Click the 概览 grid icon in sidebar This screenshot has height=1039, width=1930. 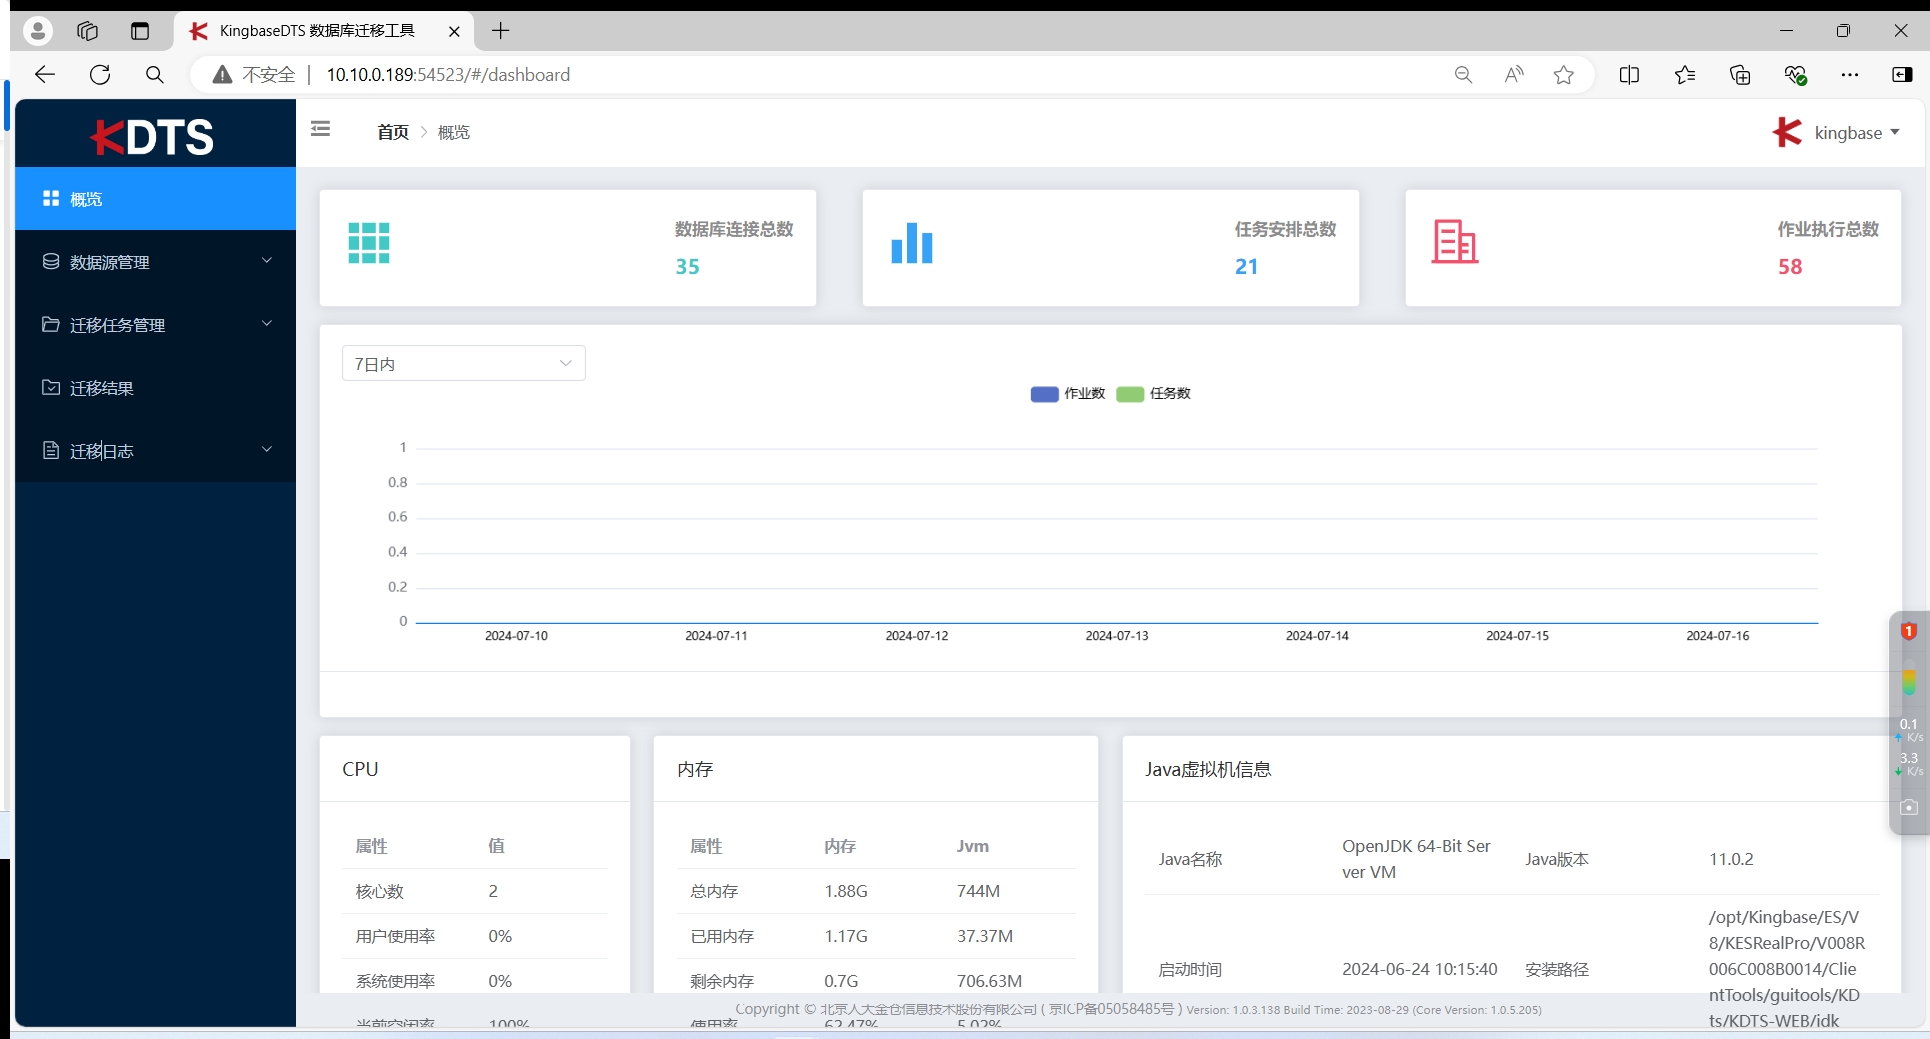coord(51,198)
